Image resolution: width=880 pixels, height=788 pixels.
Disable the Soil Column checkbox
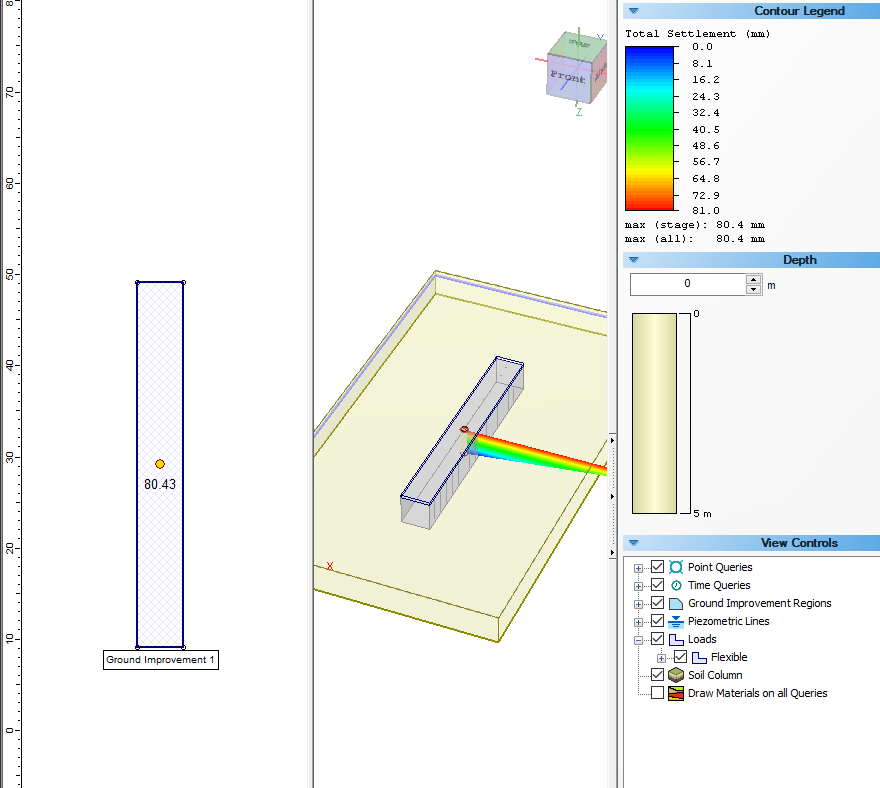(x=657, y=675)
